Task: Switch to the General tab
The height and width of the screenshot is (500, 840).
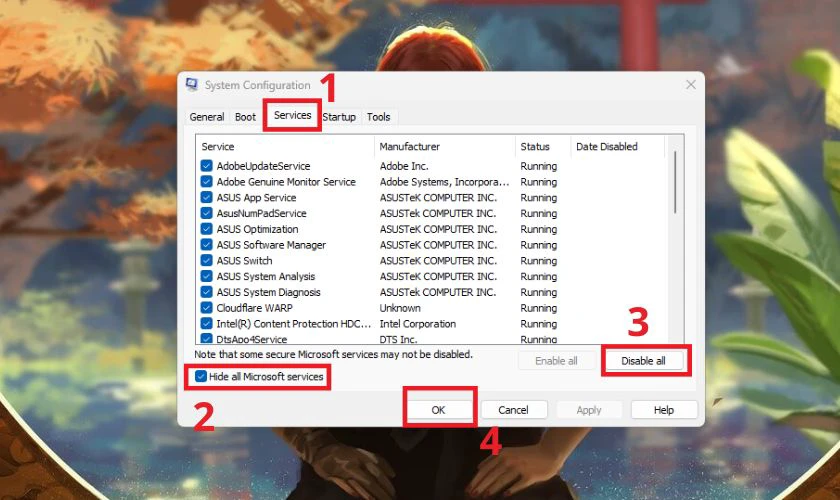Action: coord(207,117)
